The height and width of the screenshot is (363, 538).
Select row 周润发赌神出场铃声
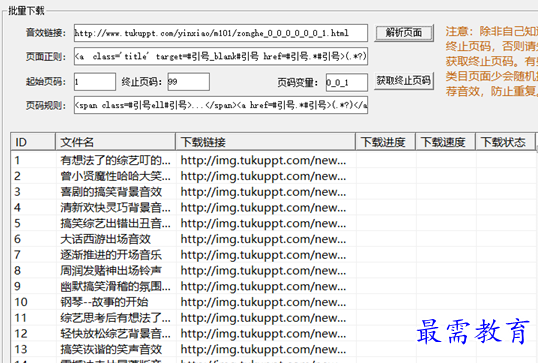(x=273, y=271)
